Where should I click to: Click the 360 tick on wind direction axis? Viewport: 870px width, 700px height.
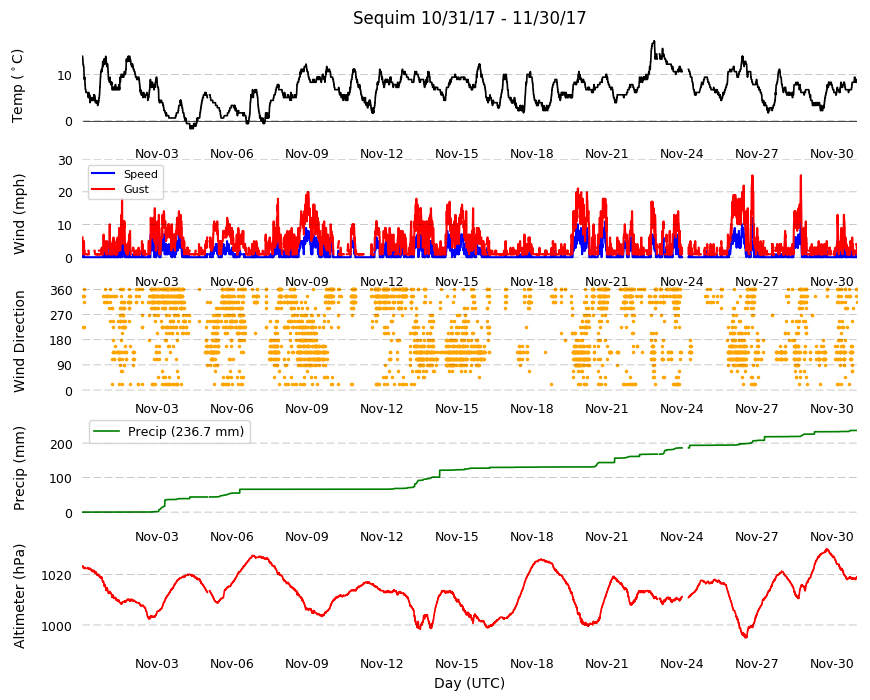[x=62, y=291]
